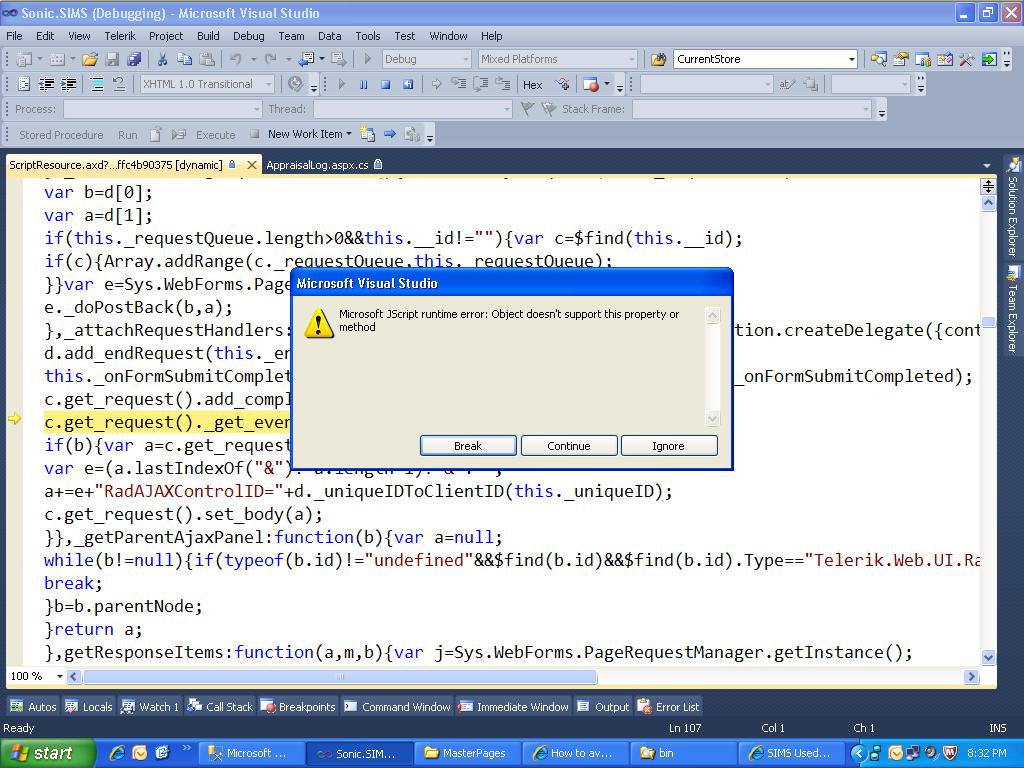Click the editor's scroll-down arrow
1024x768 pixels.
(988, 657)
